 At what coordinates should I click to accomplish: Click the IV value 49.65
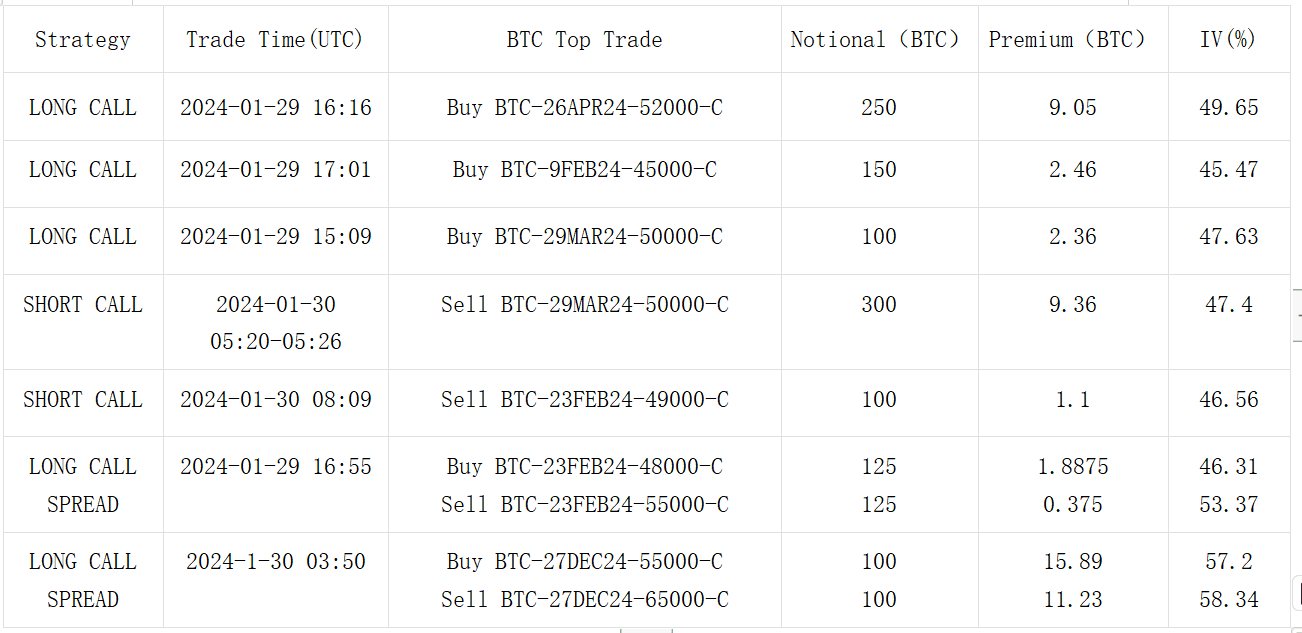[x=1228, y=108]
